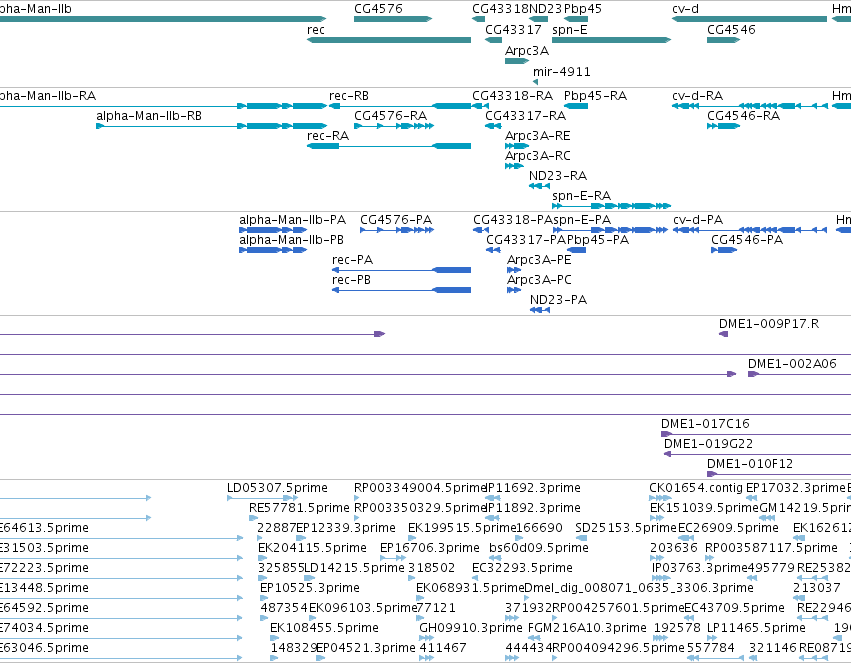Click the mir-4911 gene marker

536,82
